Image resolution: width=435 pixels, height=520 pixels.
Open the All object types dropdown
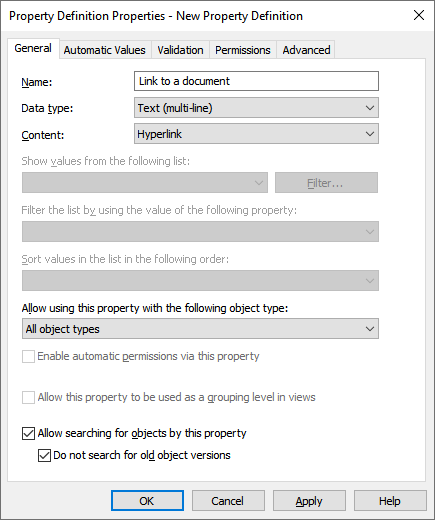click(x=200, y=329)
